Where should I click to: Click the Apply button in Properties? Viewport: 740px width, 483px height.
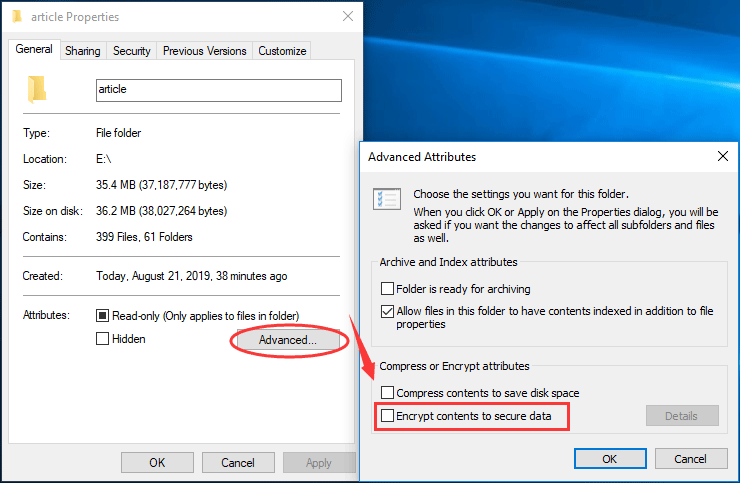click(x=319, y=462)
